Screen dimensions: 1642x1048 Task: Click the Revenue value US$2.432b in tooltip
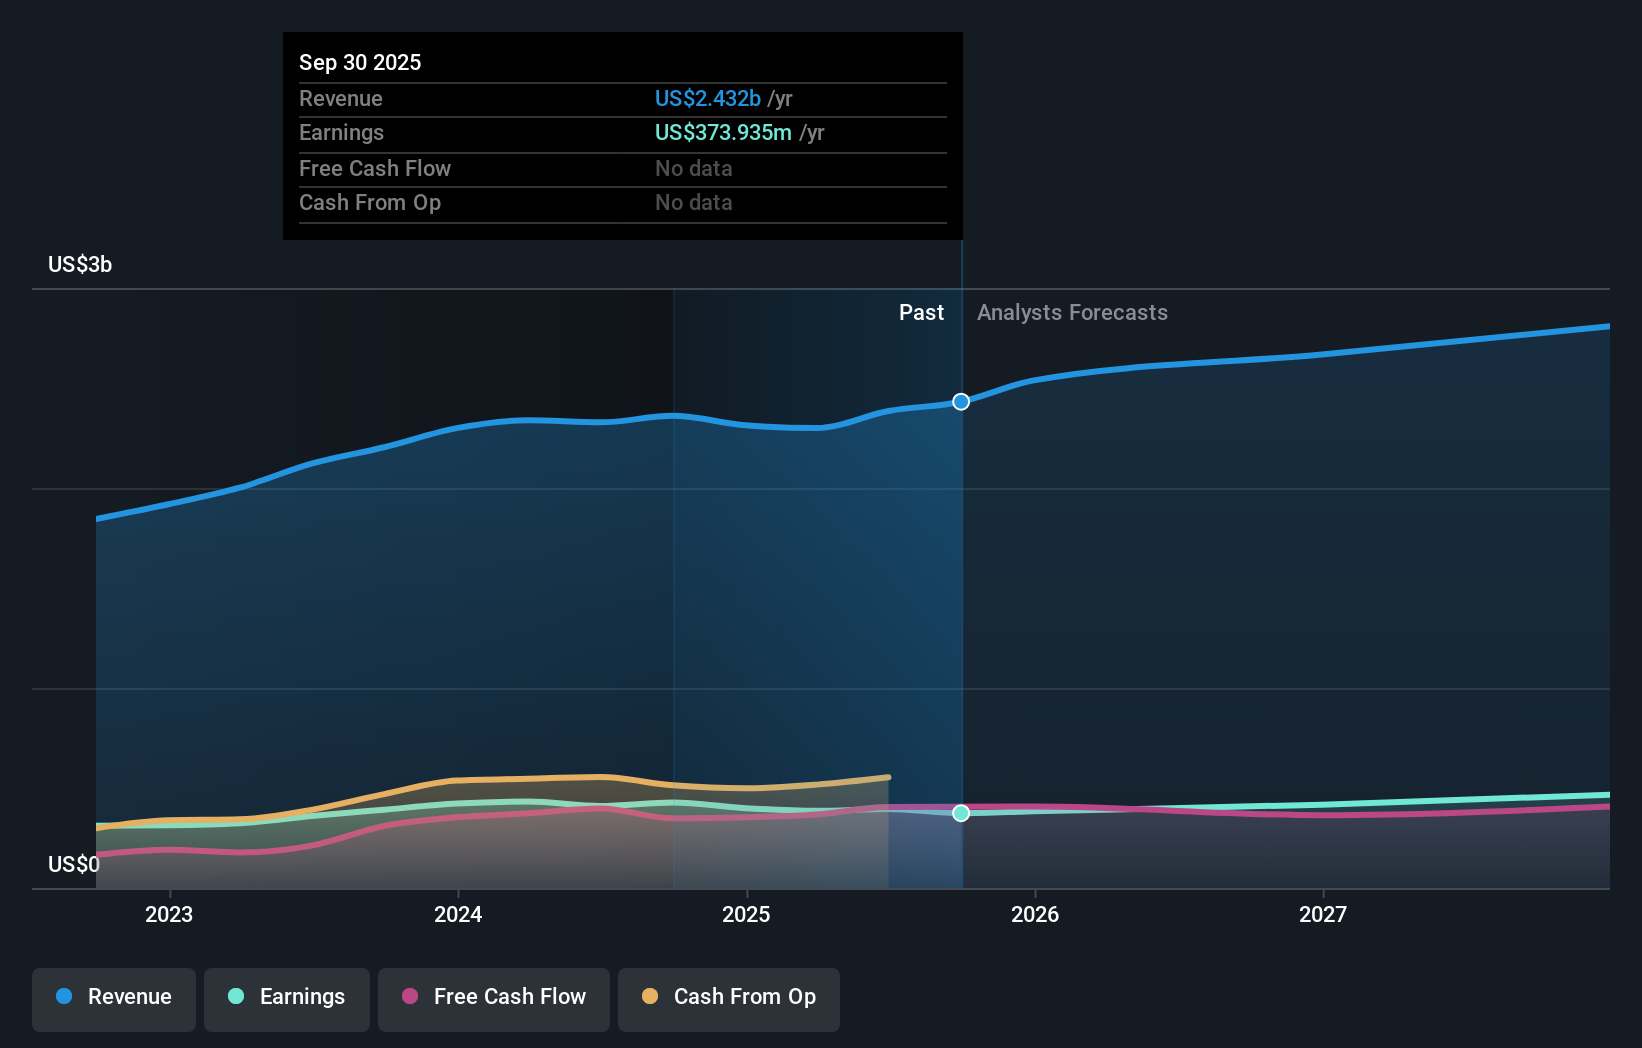[712, 98]
